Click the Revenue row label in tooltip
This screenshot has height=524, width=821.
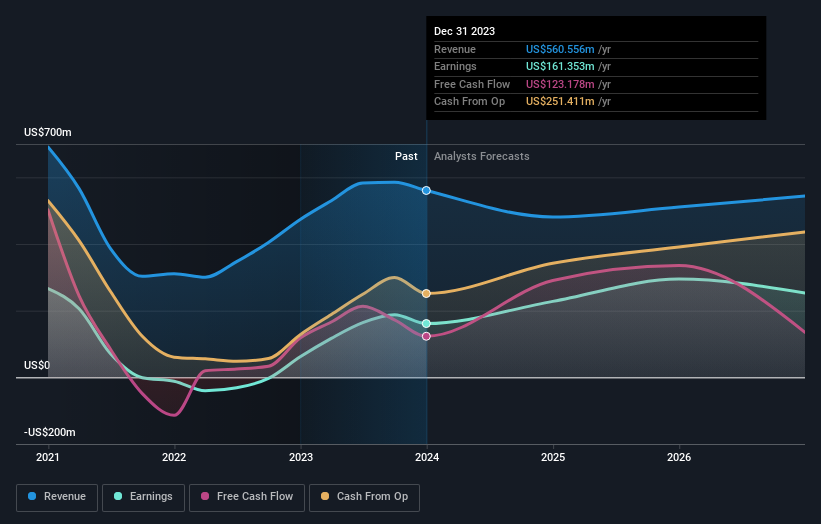(455, 49)
